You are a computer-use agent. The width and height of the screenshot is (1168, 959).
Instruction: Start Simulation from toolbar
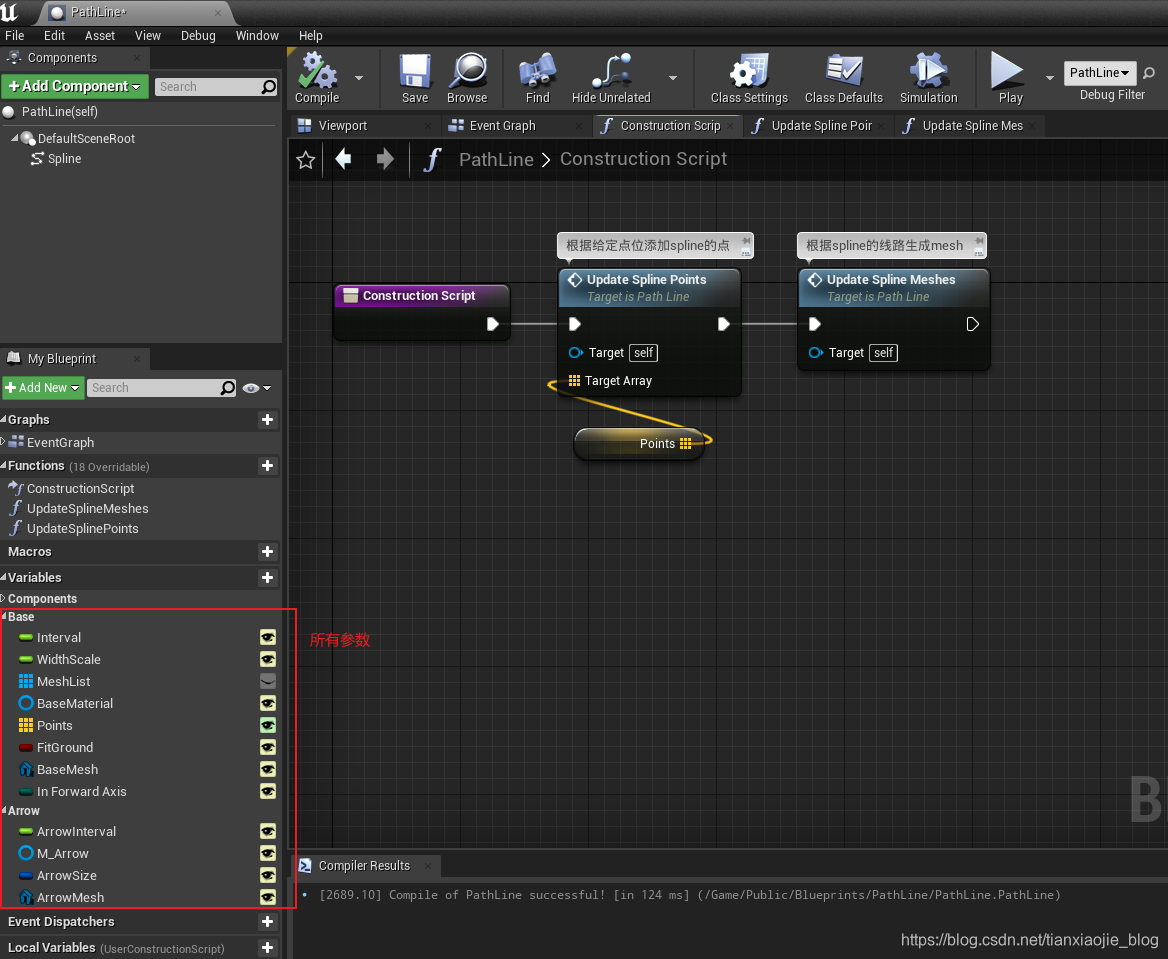coord(928,72)
